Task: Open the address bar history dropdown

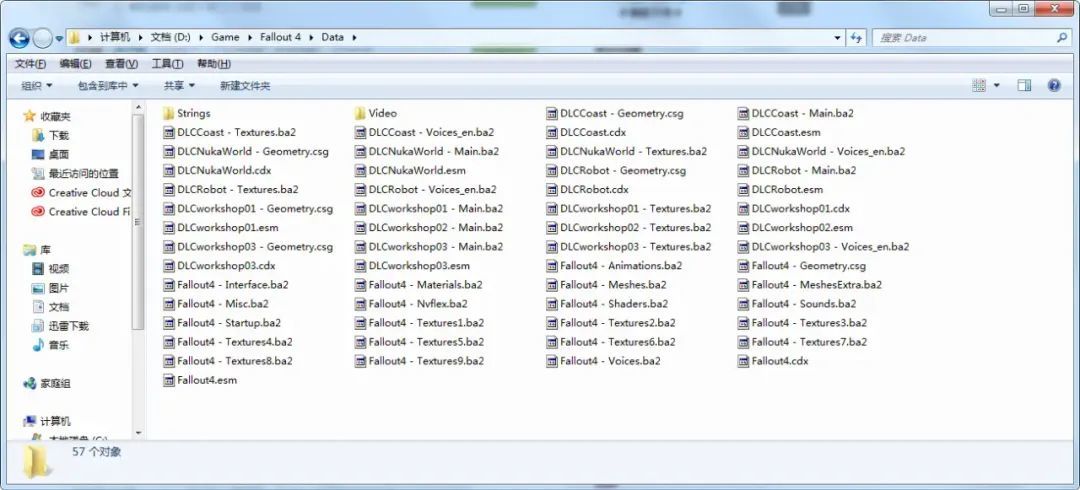Action: 838,38
